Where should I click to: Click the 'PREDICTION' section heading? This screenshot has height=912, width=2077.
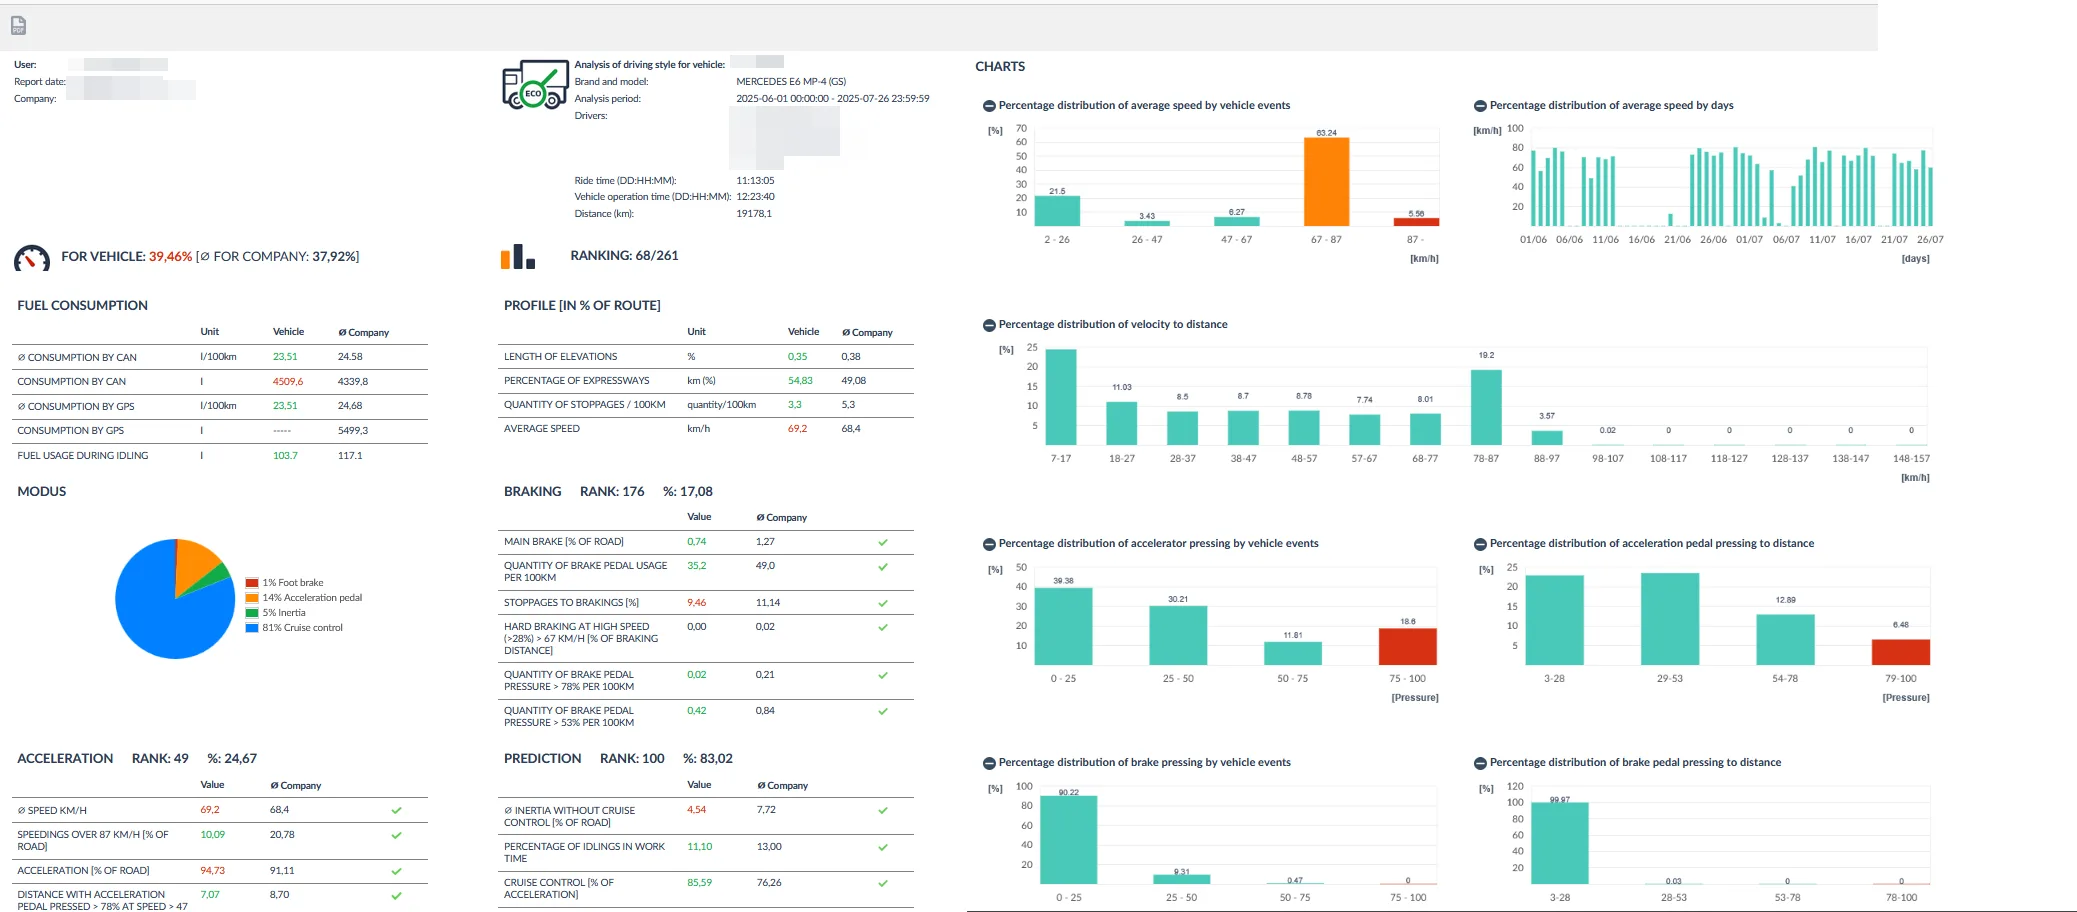pos(542,759)
